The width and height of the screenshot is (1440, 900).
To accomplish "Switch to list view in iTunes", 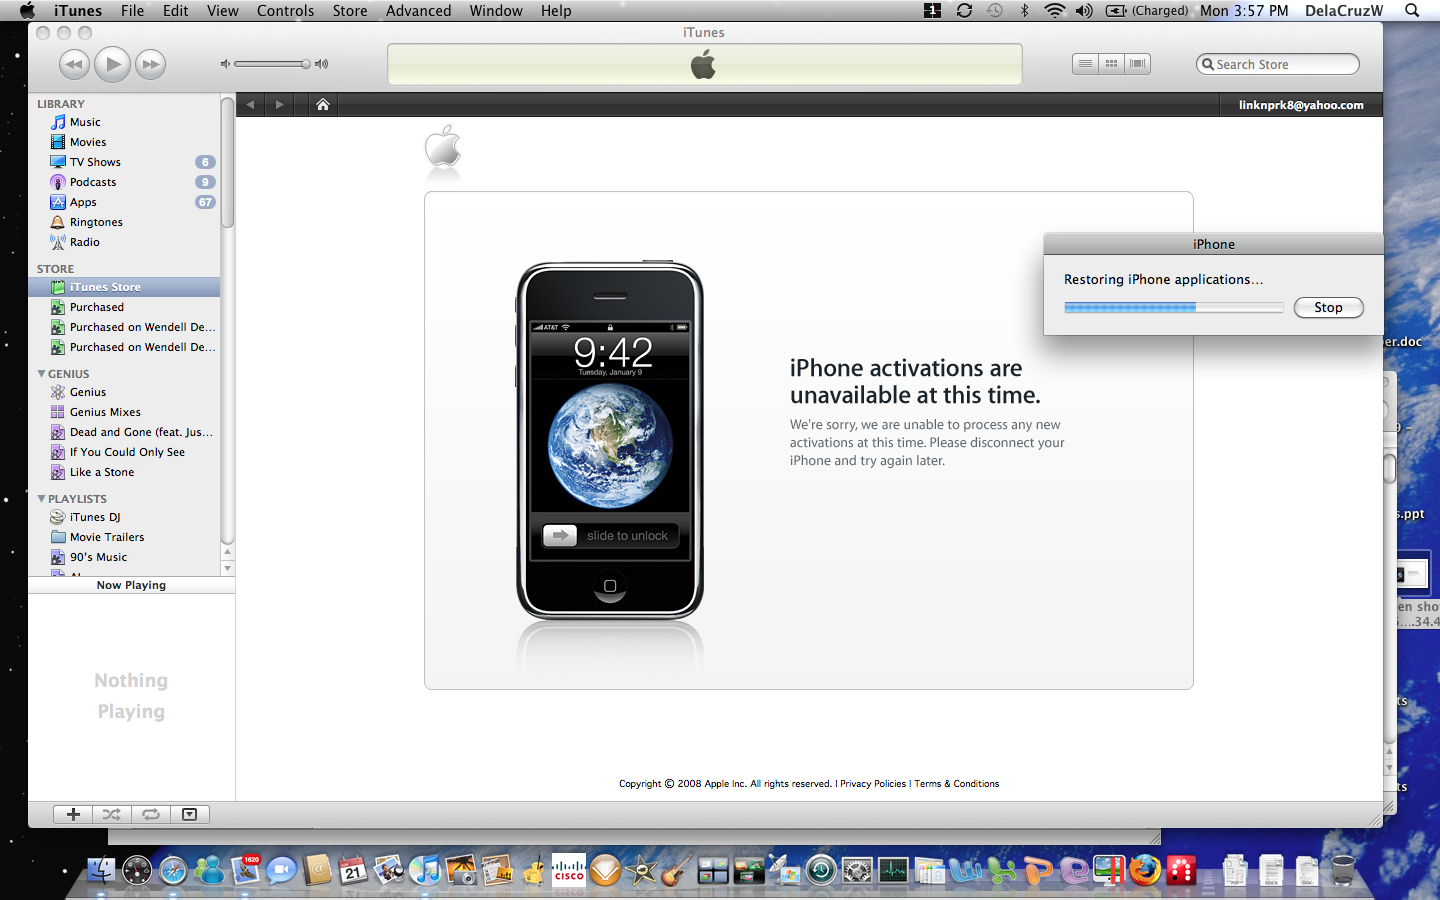I will tap(1085, 64).
